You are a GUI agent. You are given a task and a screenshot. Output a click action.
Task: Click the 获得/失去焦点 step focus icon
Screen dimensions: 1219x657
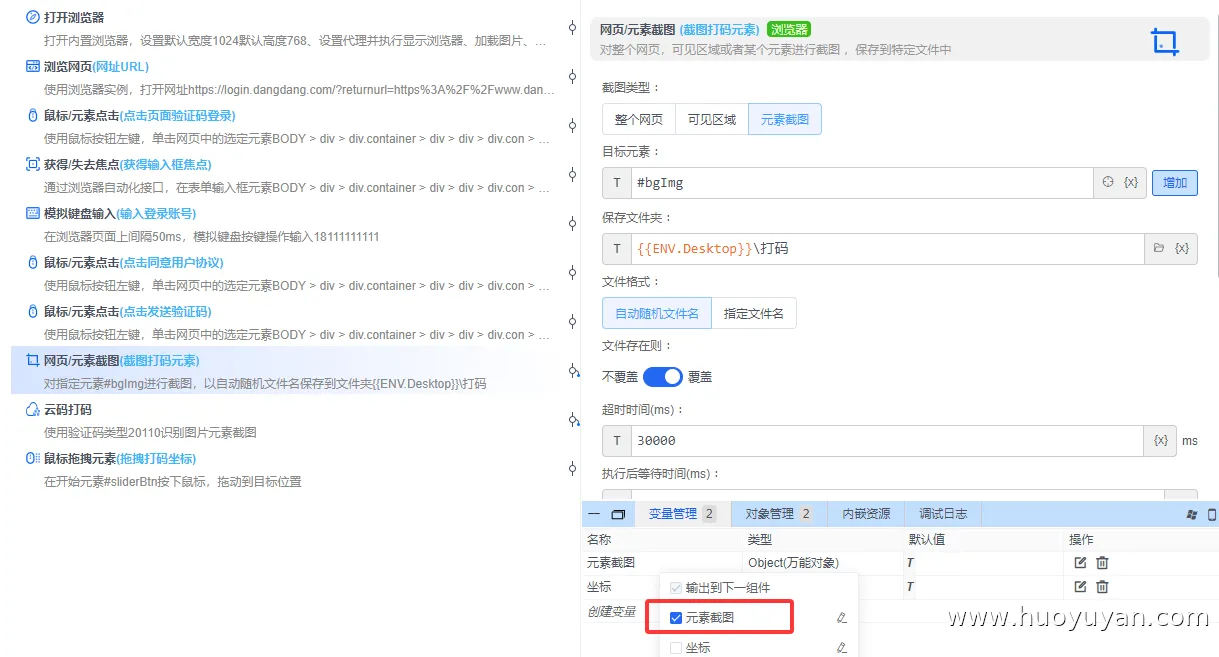[x=33, y=164]
